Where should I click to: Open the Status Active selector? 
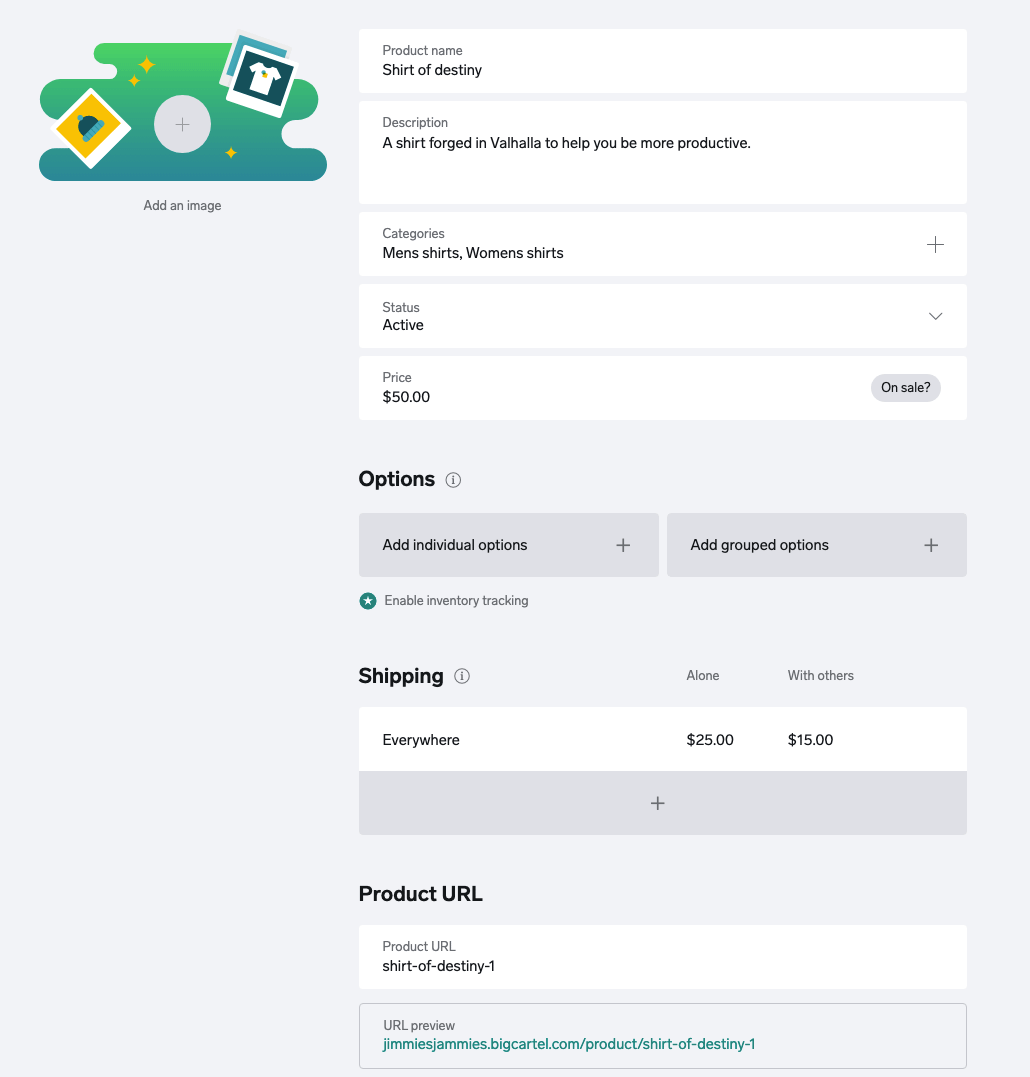663,316
